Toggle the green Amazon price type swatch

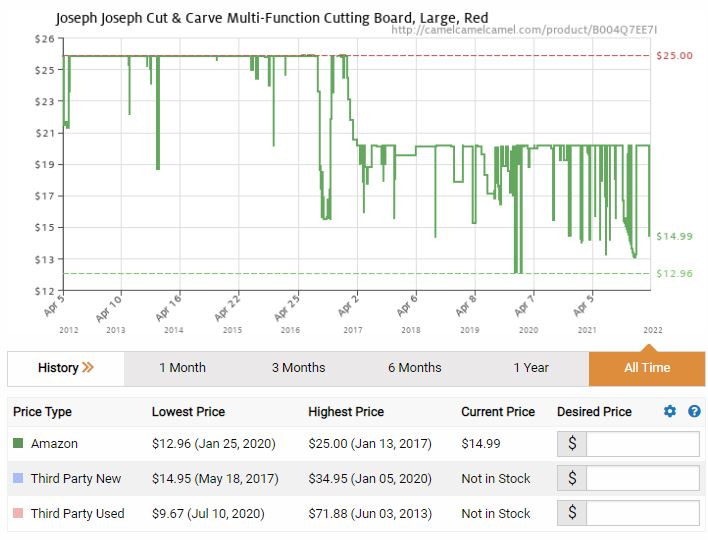(x=18, y=443)
